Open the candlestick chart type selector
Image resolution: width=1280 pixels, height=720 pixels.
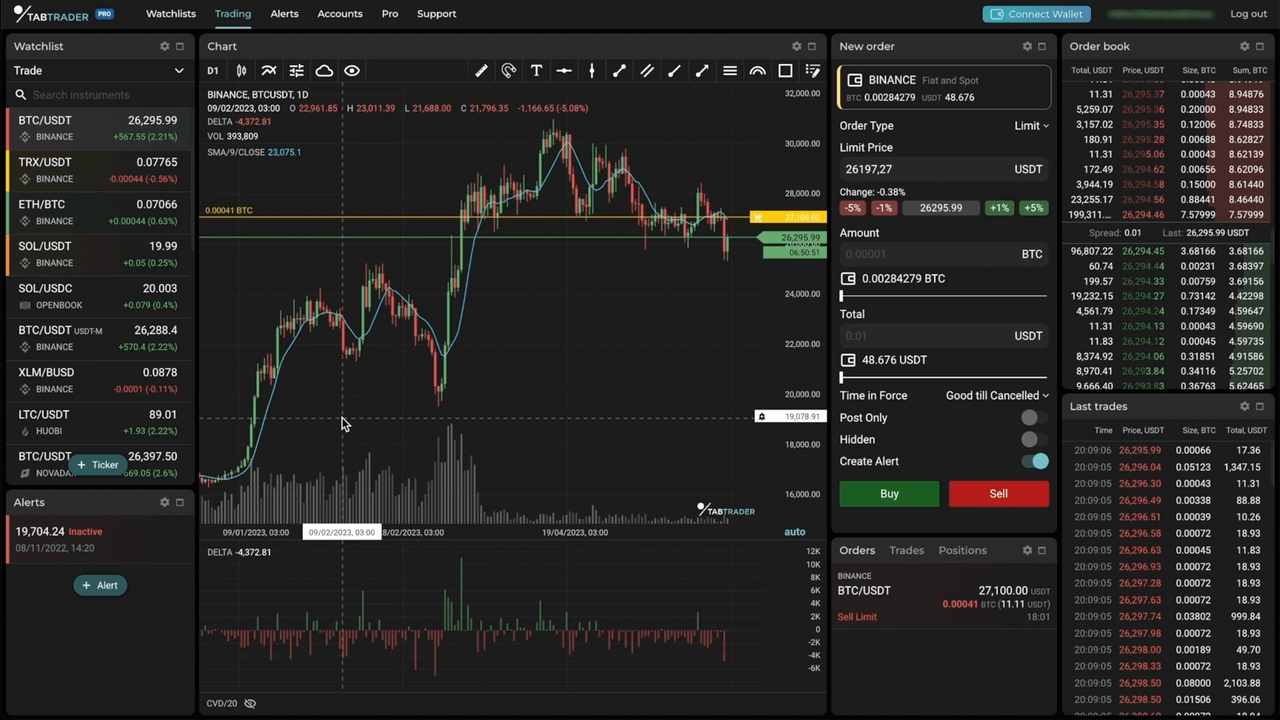tap(241, 71)
